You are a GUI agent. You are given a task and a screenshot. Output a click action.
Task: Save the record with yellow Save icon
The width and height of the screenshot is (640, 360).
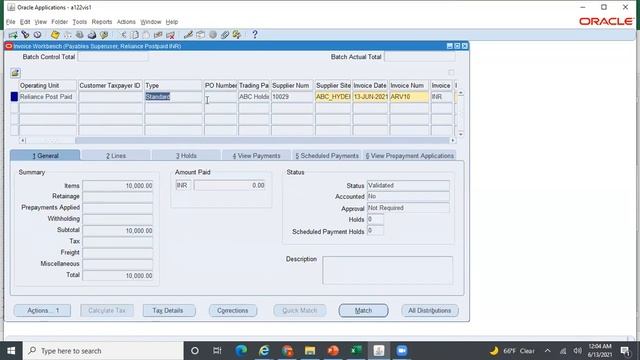(55, 35)
